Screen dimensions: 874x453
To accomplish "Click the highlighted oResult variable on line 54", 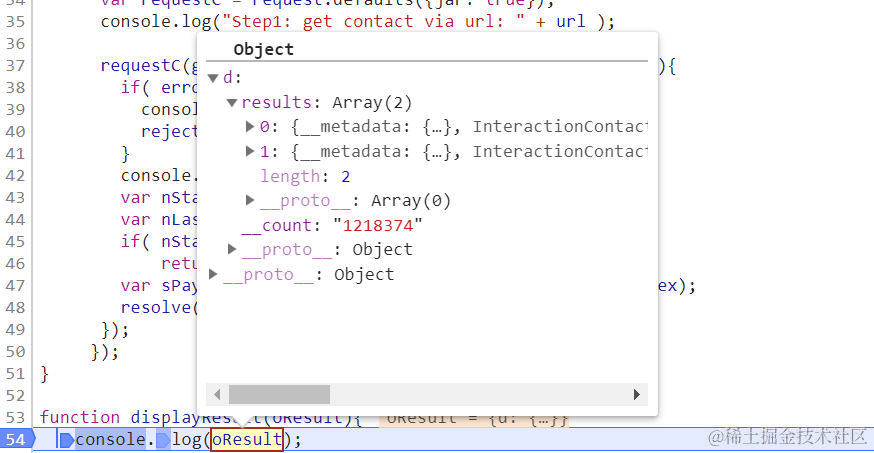I will point(247,440).
